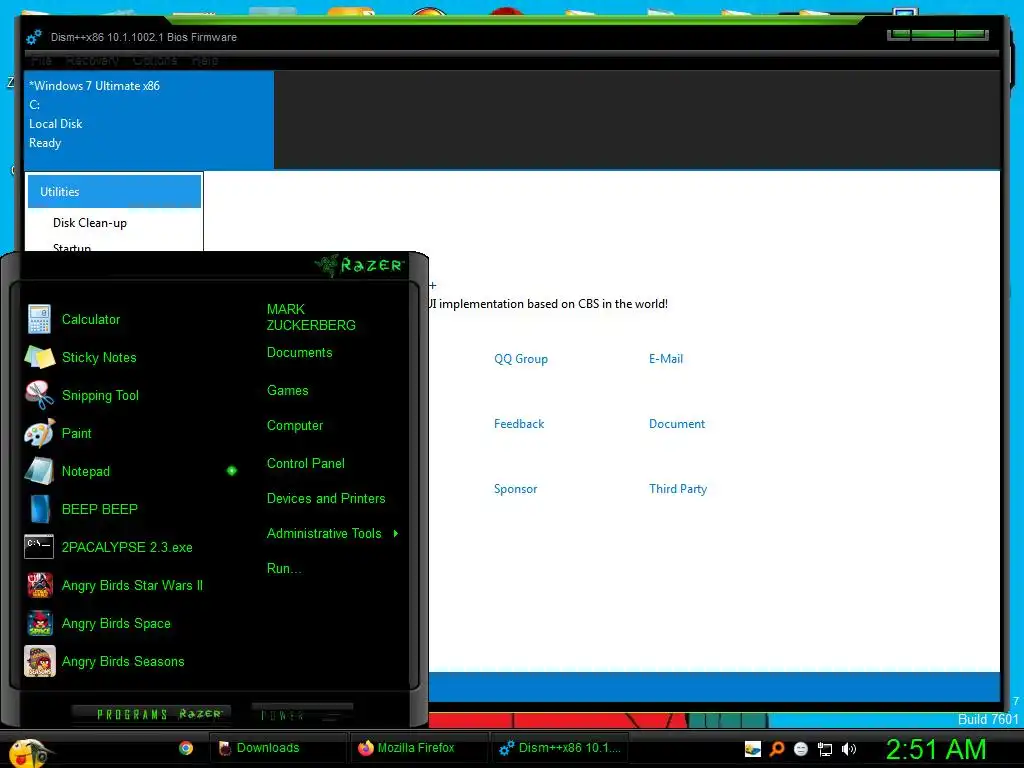Click the first system tray icon
1024x768 pixels.
pyautogui.click(x=753, y=749)
